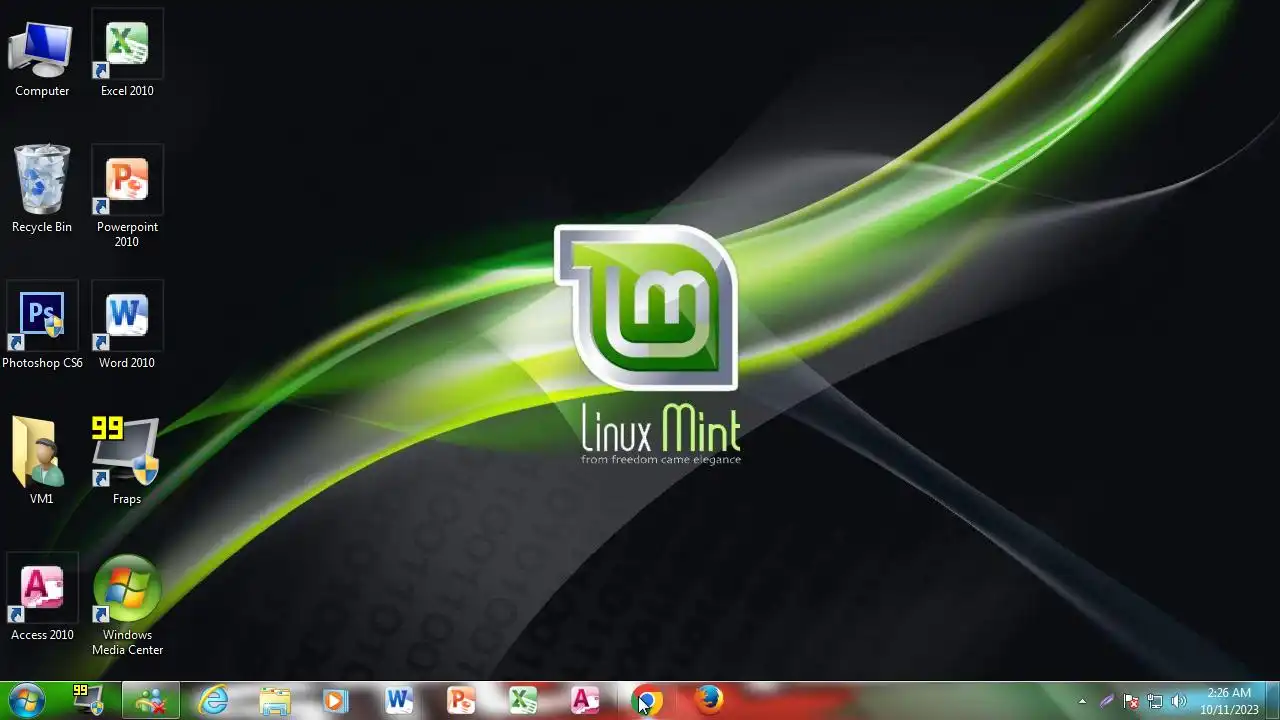The height and width of the screenshot is (720, 1280).
Task: Launch Excel from the taskbar
Action: [x=523, y=700]
